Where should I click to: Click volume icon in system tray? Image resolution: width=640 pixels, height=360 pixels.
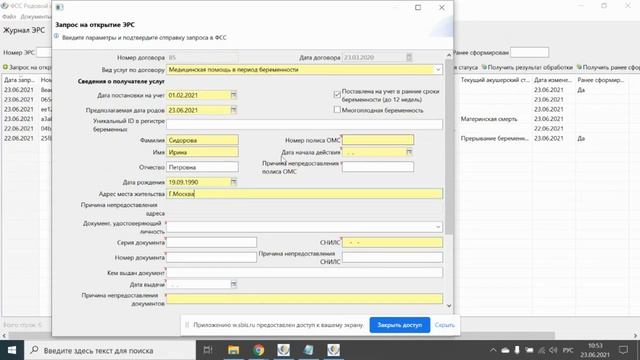[553, 350]
